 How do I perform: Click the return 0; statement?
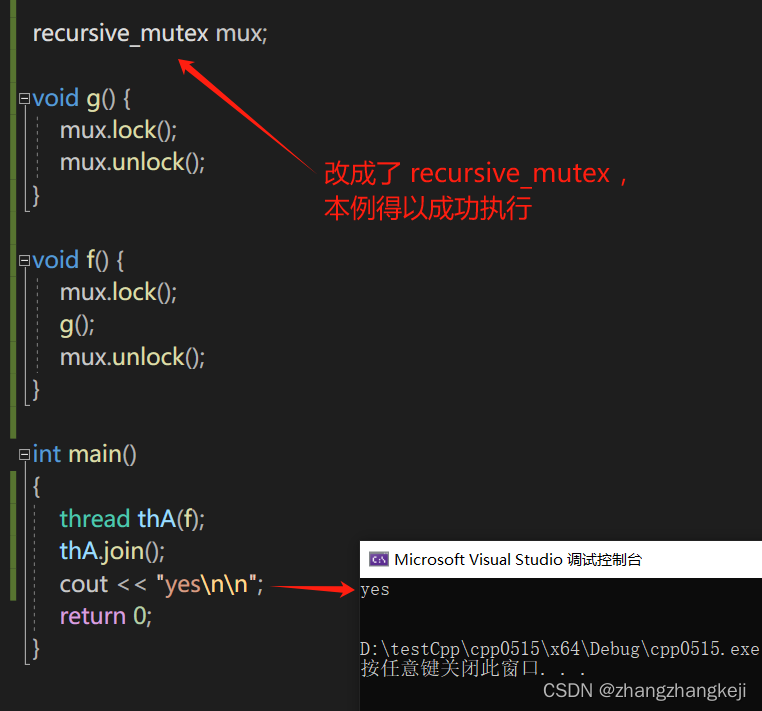(105, 616)
